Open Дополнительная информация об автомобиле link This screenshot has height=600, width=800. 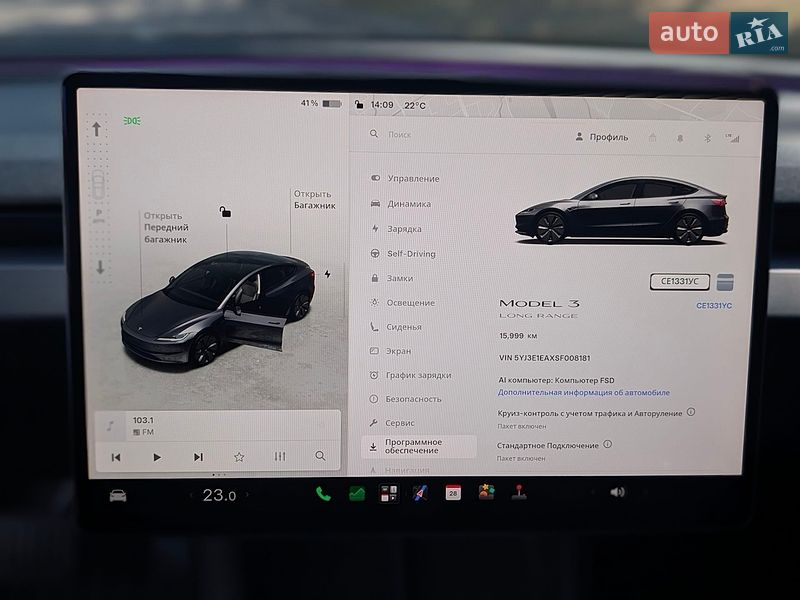point(584,392)
